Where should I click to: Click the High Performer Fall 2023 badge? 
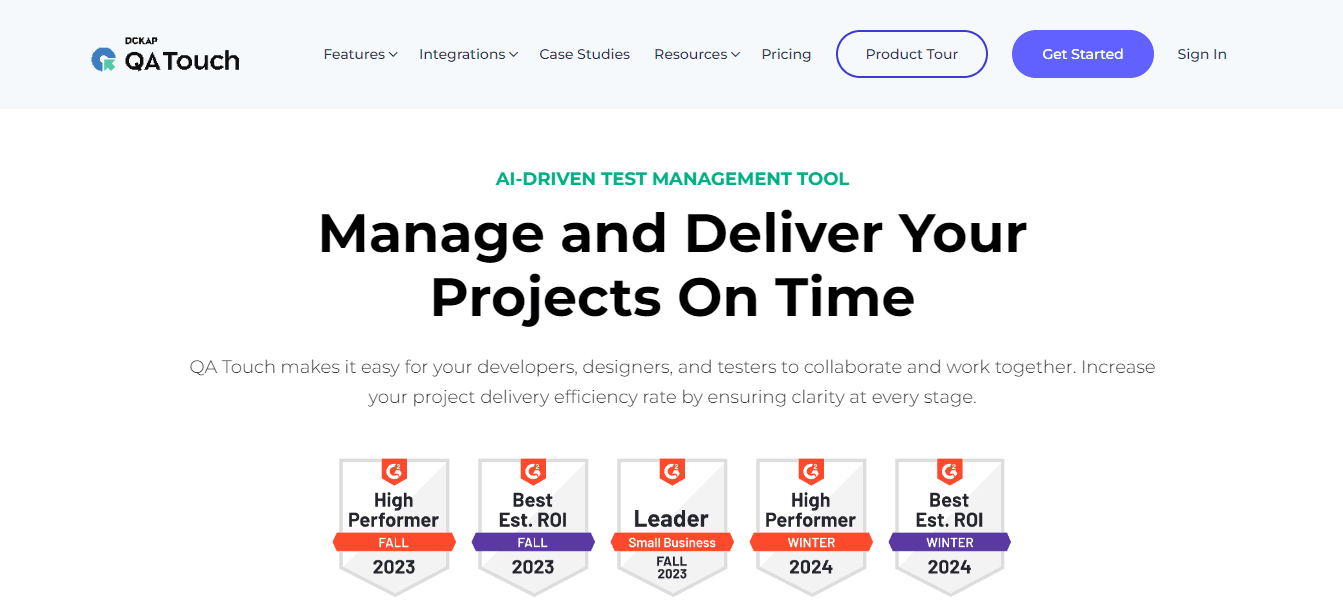click(x=394, y=525)
